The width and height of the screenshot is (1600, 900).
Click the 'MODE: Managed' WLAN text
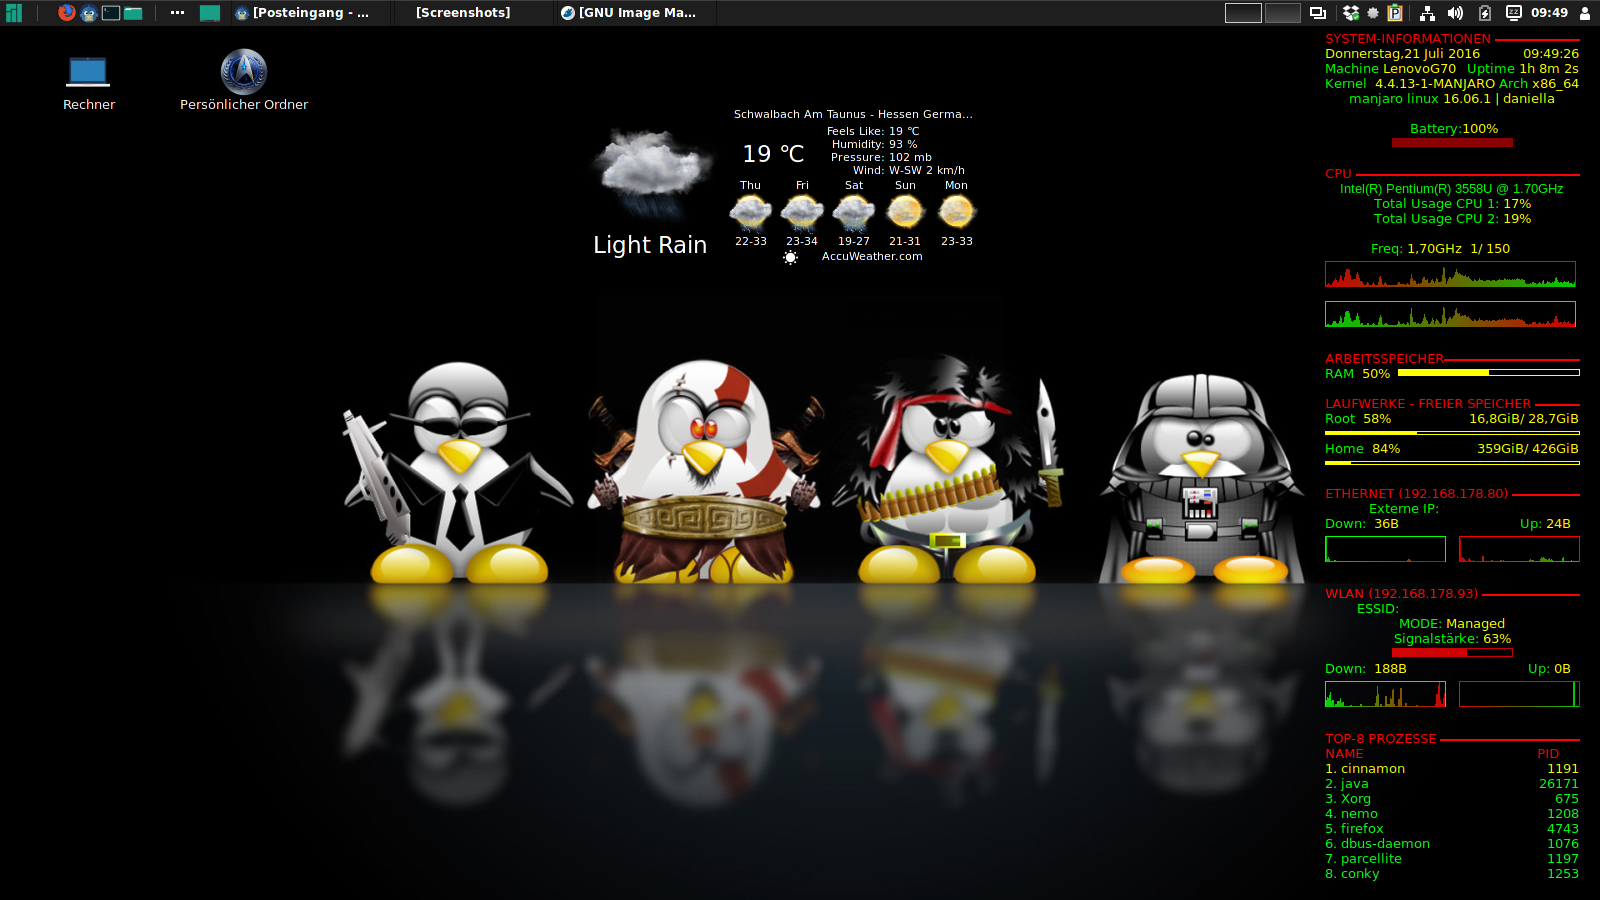click(1451, 624)
